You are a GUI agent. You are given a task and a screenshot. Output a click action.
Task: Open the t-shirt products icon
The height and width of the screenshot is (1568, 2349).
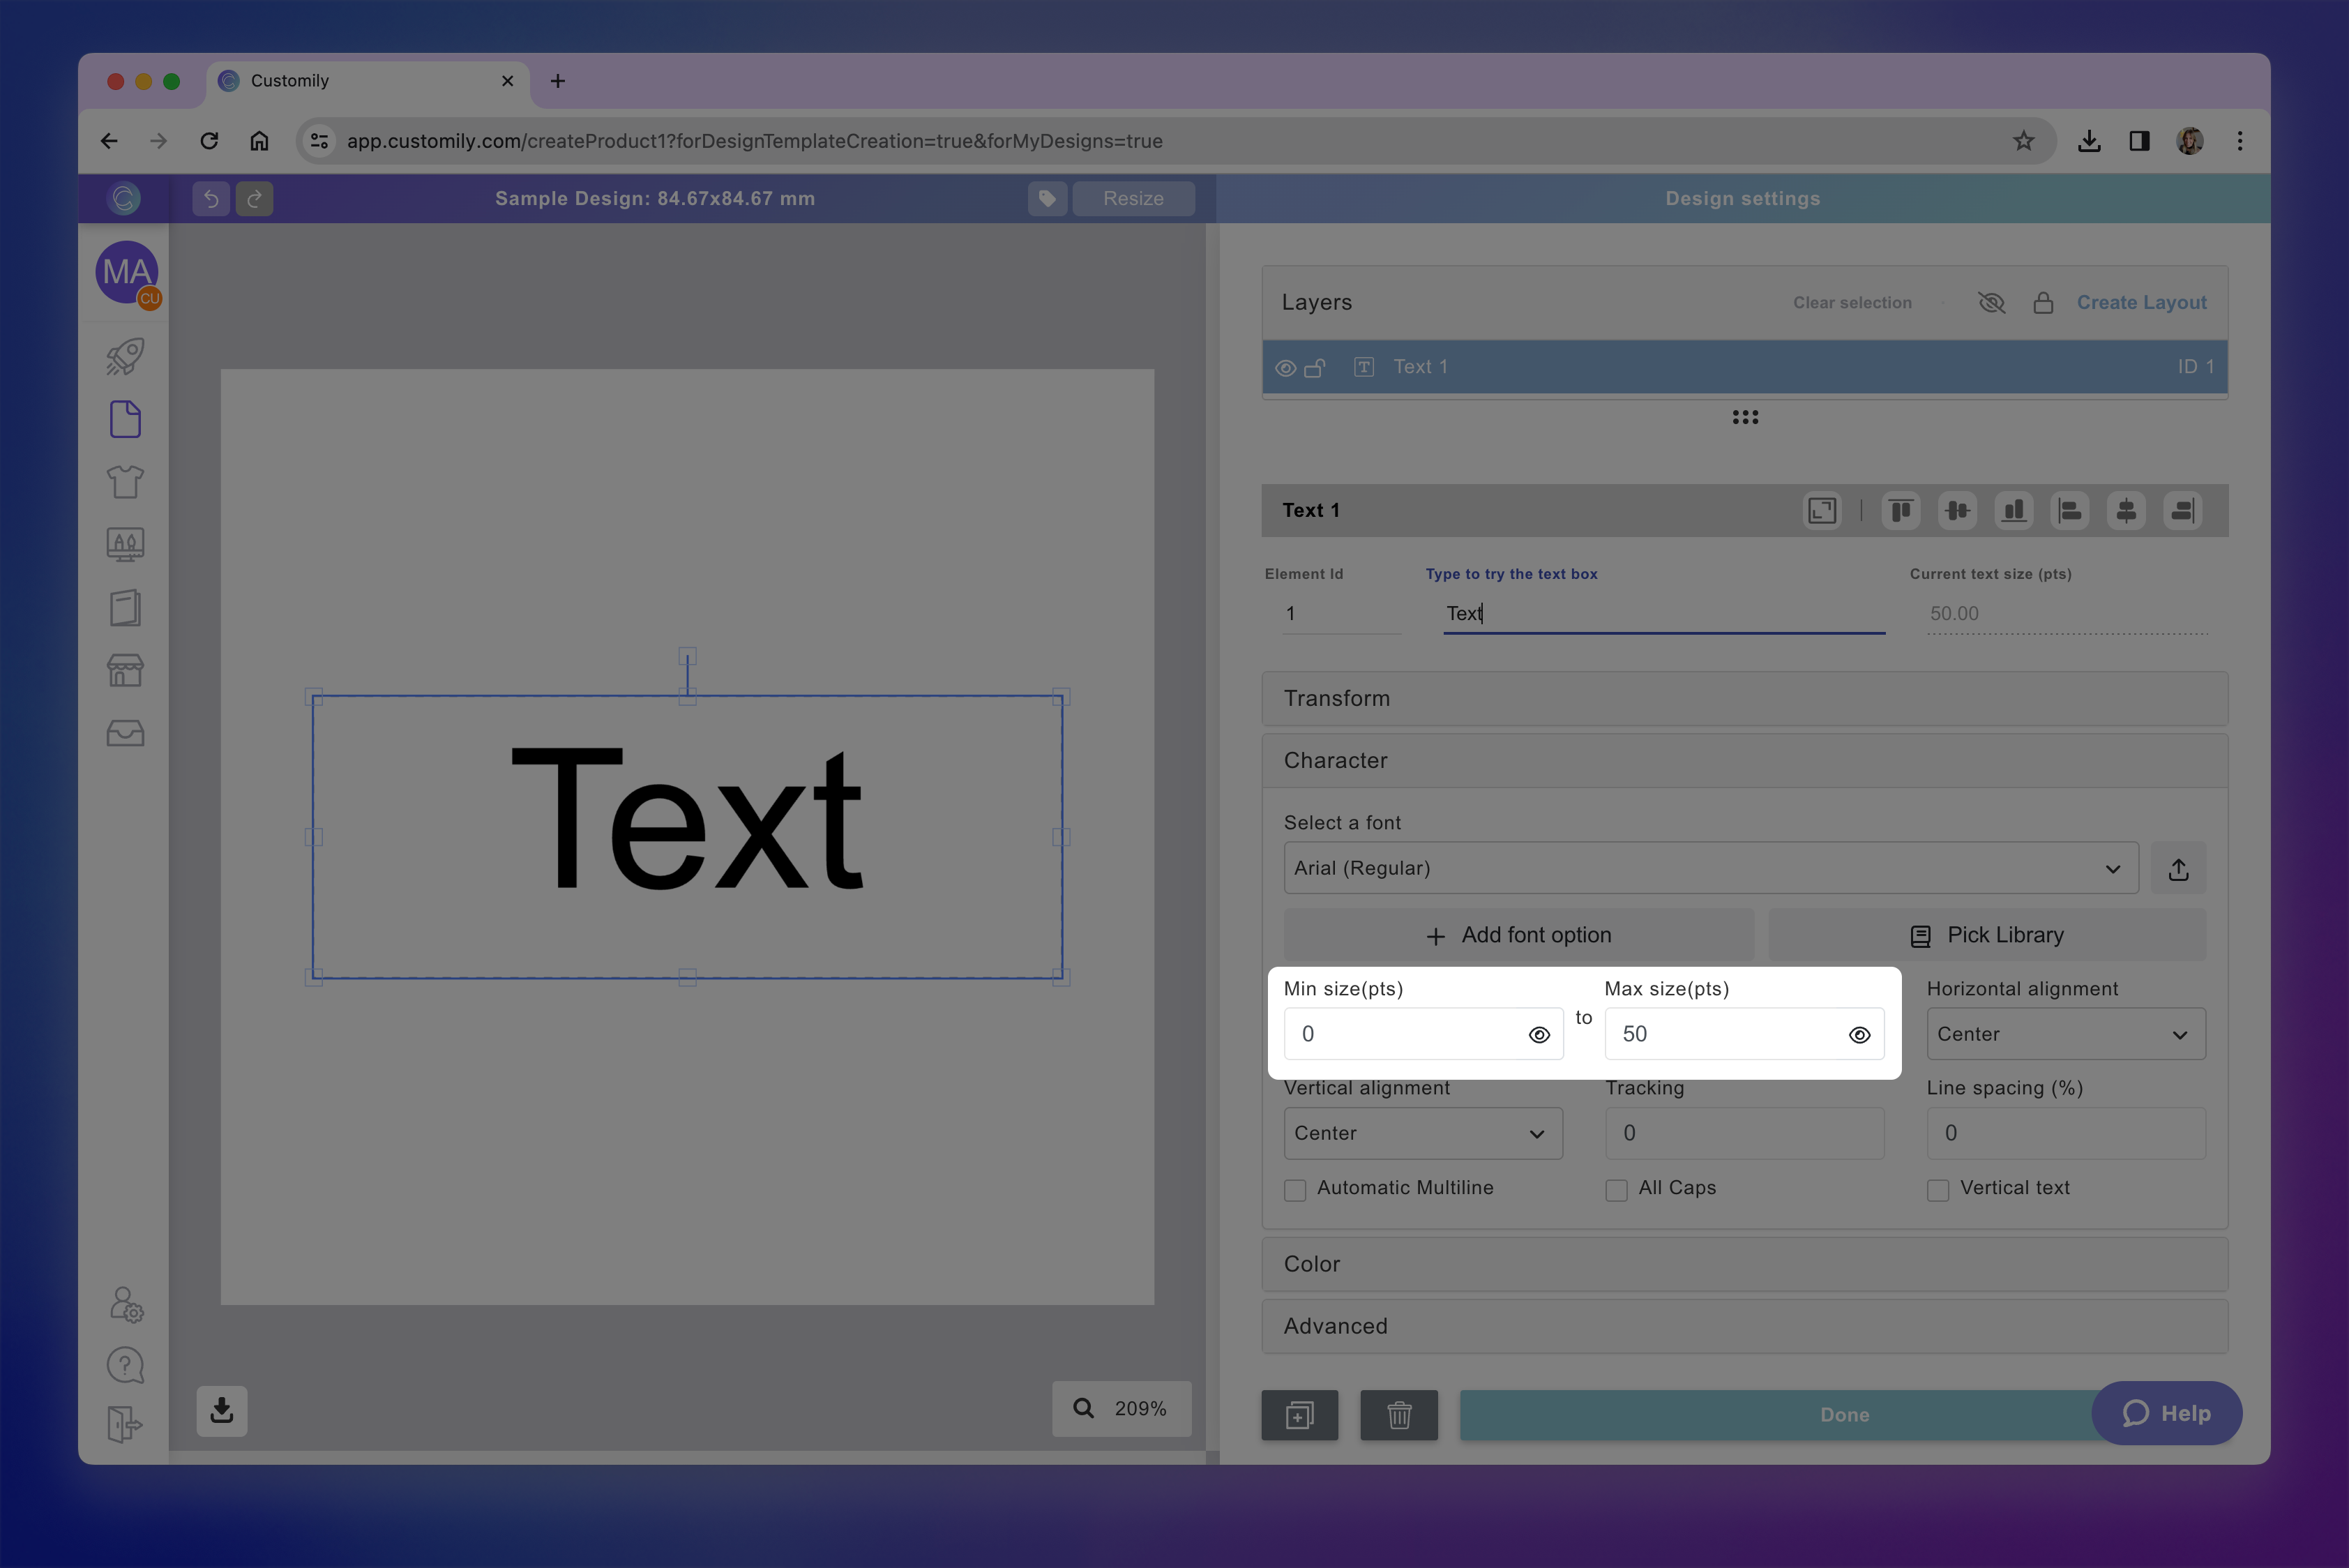pos(125,482)
